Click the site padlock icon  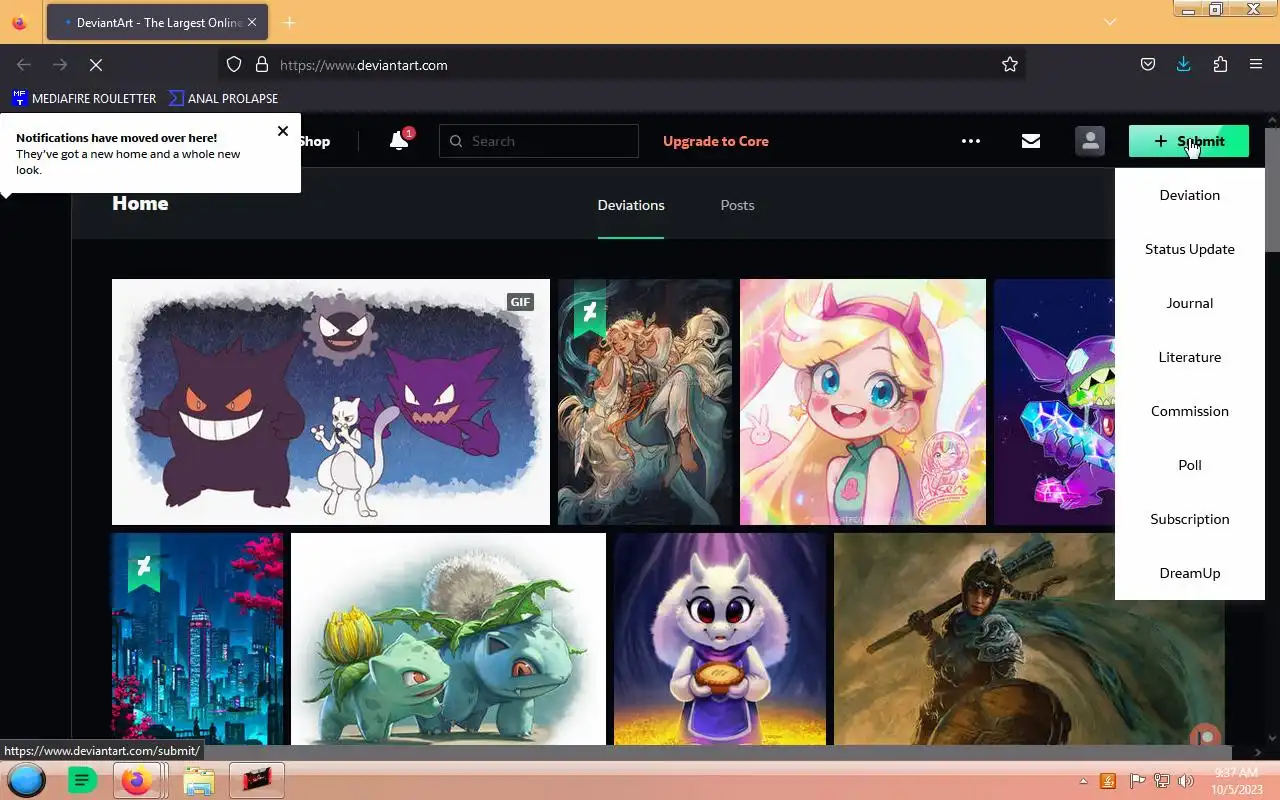(262, 65)
